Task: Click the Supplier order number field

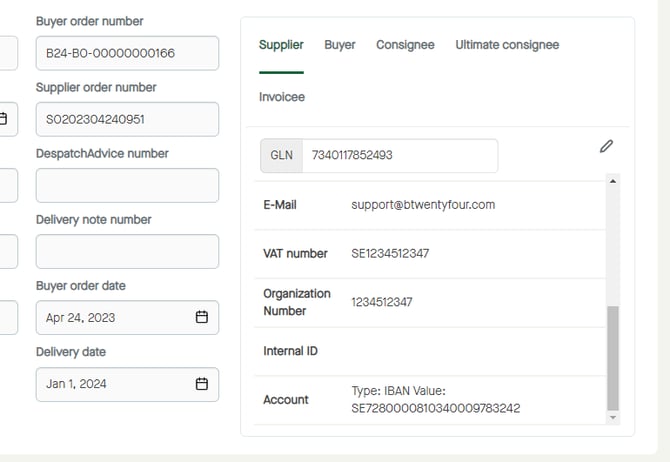Action: 127,119
